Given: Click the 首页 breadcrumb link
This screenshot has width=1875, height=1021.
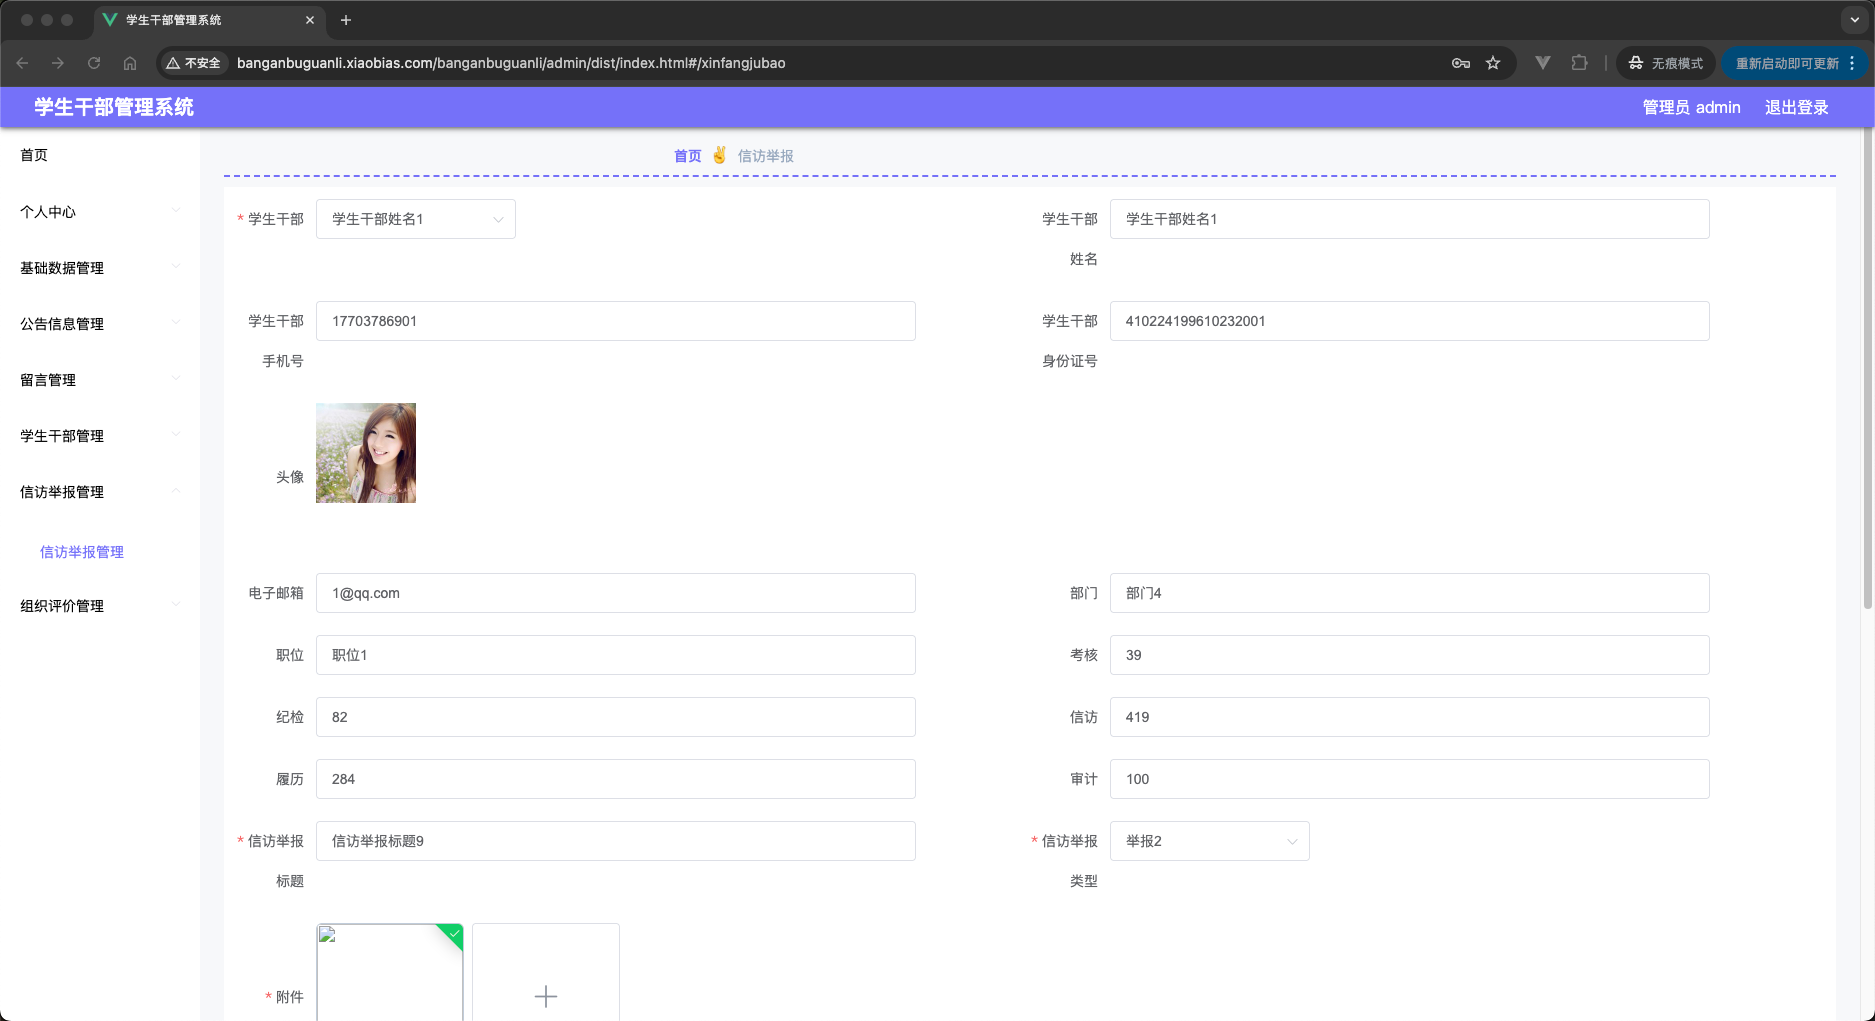Looking at the screenshot, I should coord(687,156).
